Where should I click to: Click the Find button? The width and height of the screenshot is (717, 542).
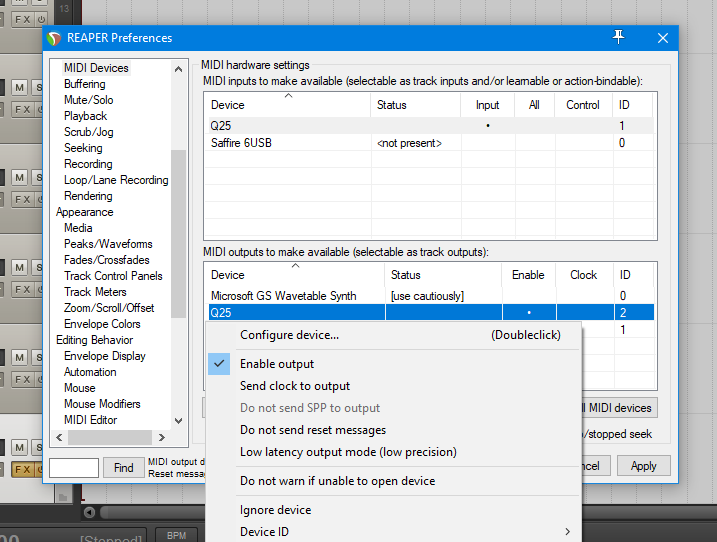[123, 467]
